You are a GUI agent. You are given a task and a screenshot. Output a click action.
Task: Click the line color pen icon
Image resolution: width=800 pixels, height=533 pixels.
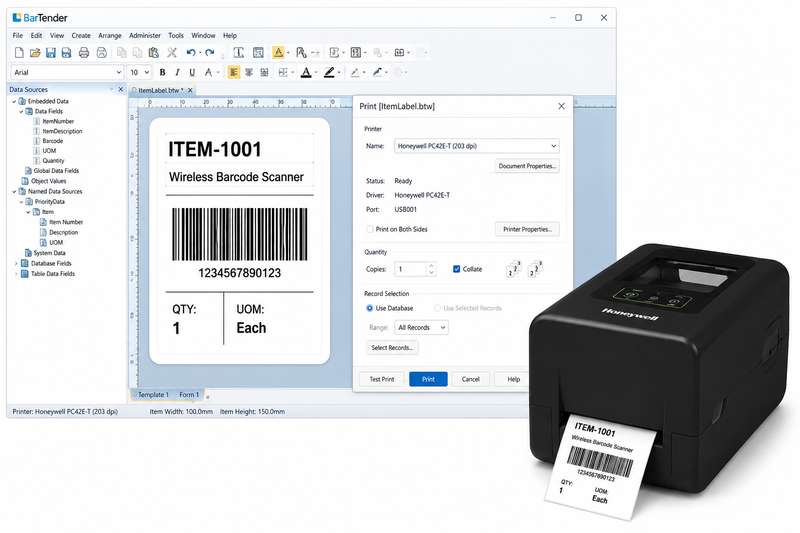click(329, 72)
